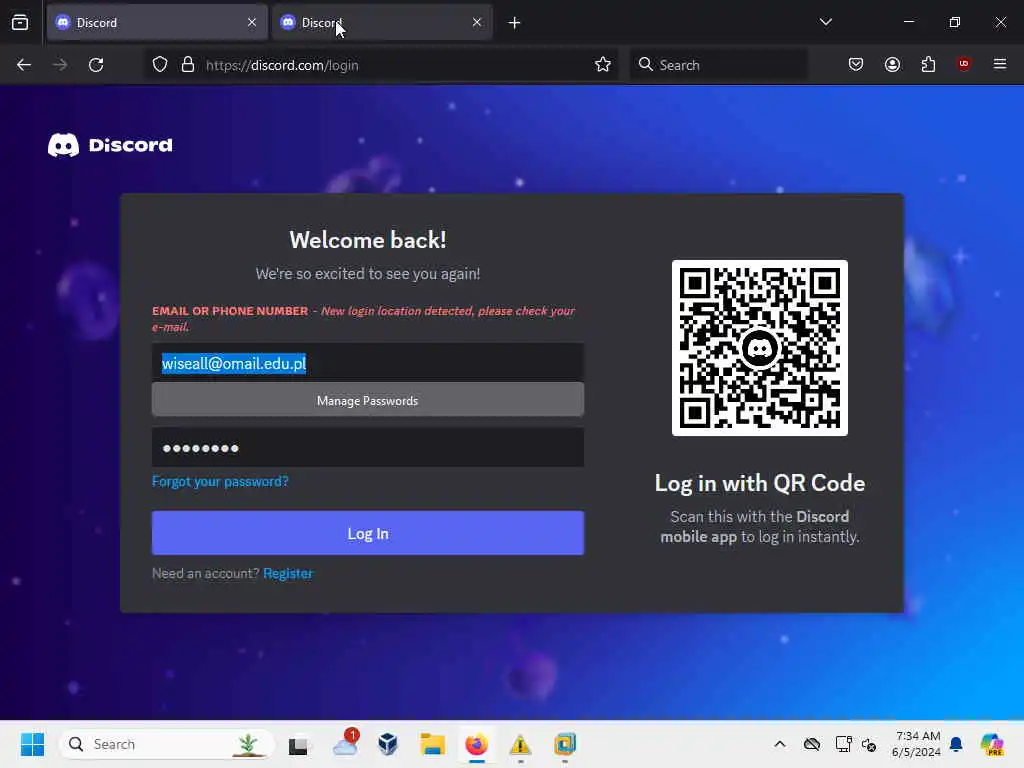Open Manage Passwords autofill option
The image size is (1024, 768).
click(368, 400)
